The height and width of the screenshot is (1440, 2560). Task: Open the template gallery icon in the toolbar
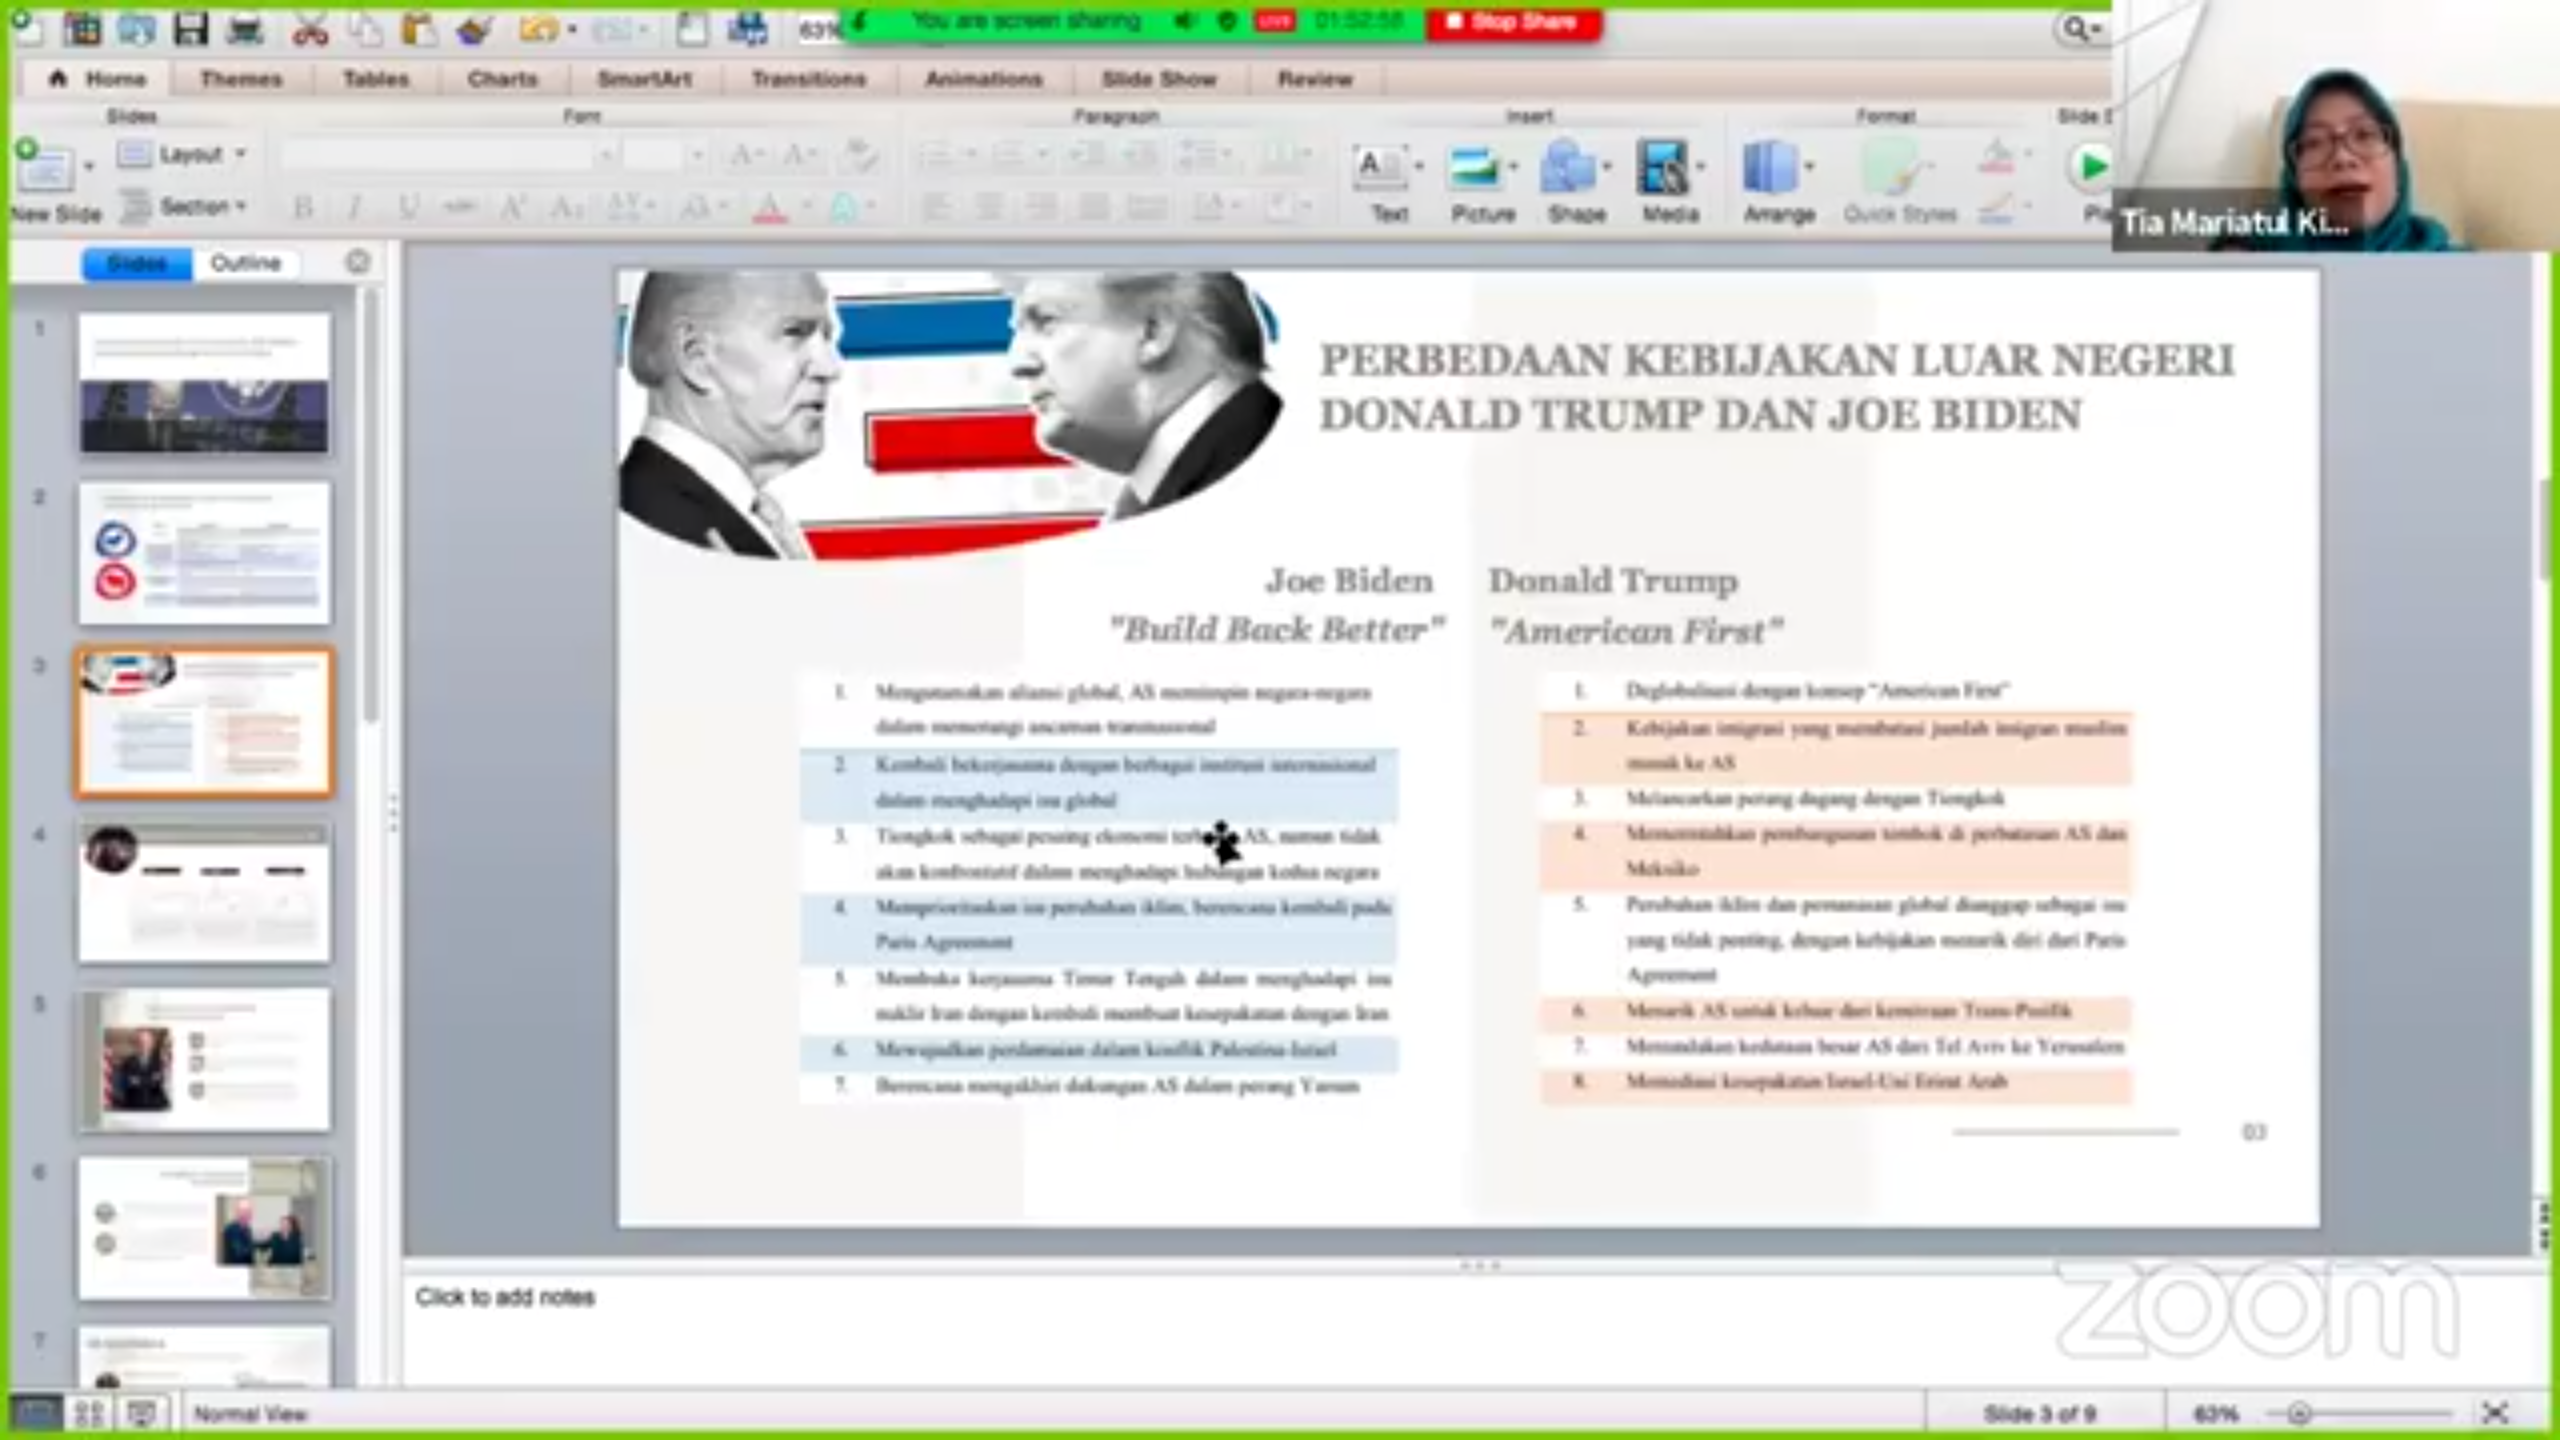82,30
